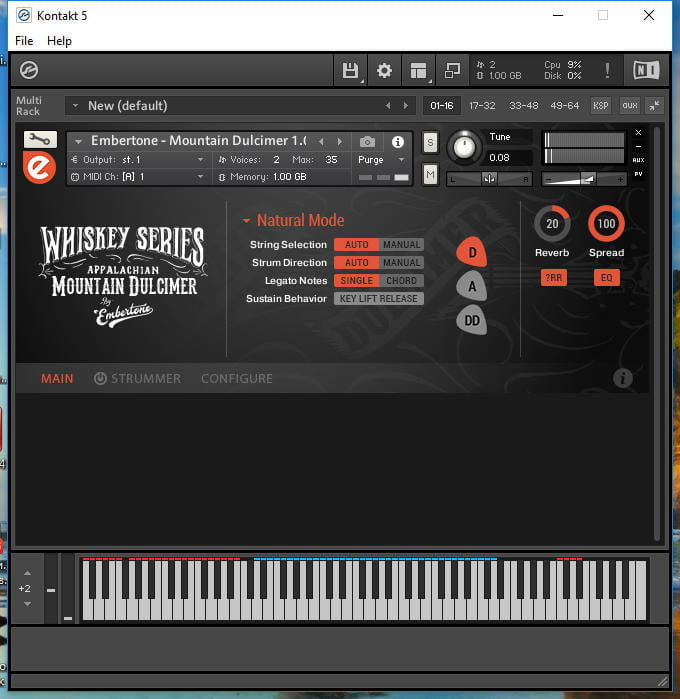Viewport: 680px width, 699px height.
Task: Remove instrument with small X button
Action: pos(639,132)
